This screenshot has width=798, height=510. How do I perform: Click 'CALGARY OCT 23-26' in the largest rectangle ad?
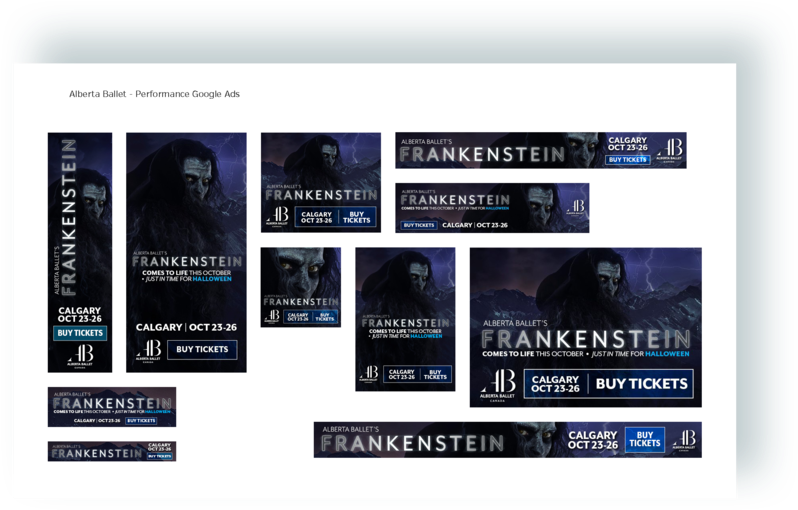tap(555, 384)
